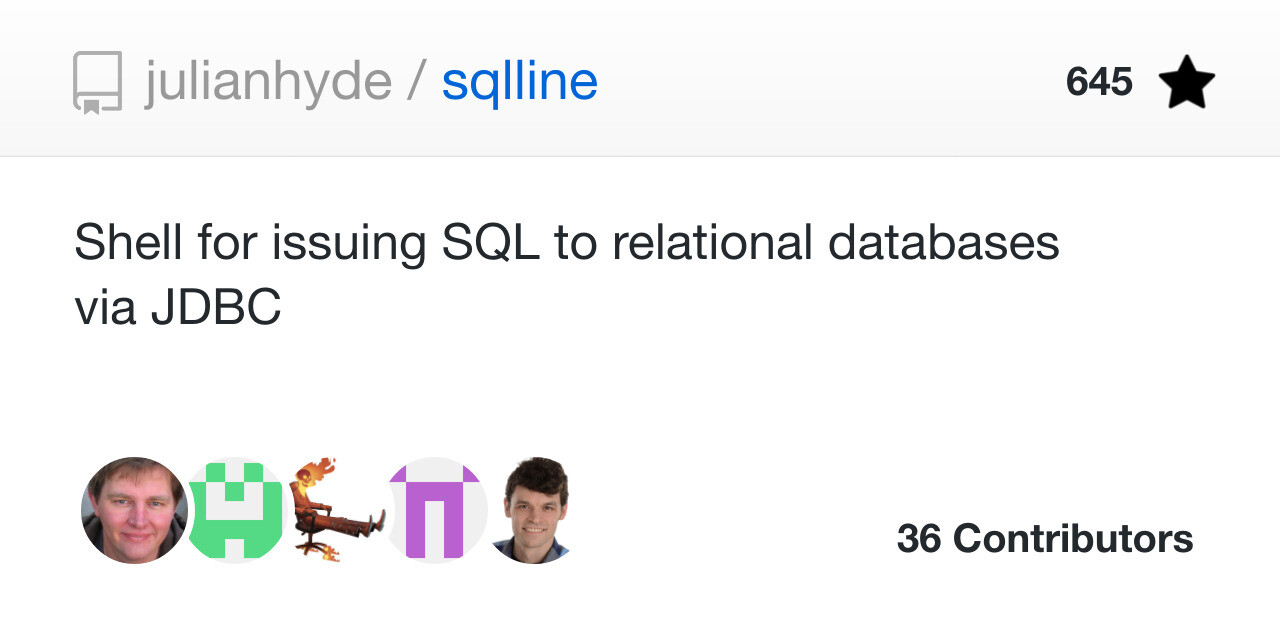Click the slash between owner and repo

tap(416, 82)
